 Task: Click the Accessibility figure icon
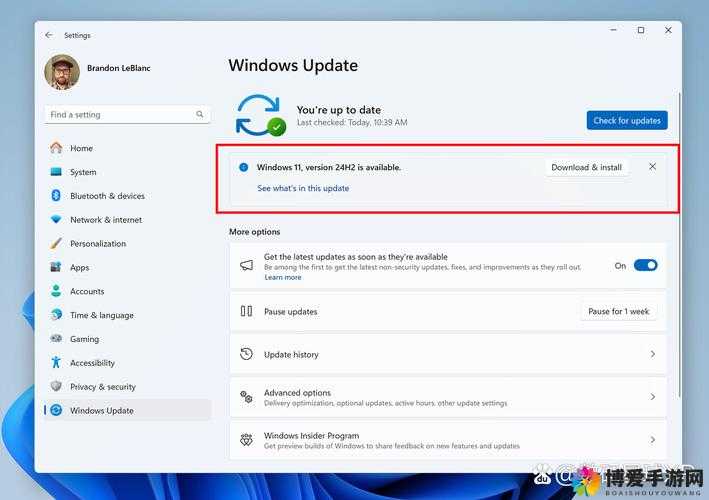click(56, 362)
